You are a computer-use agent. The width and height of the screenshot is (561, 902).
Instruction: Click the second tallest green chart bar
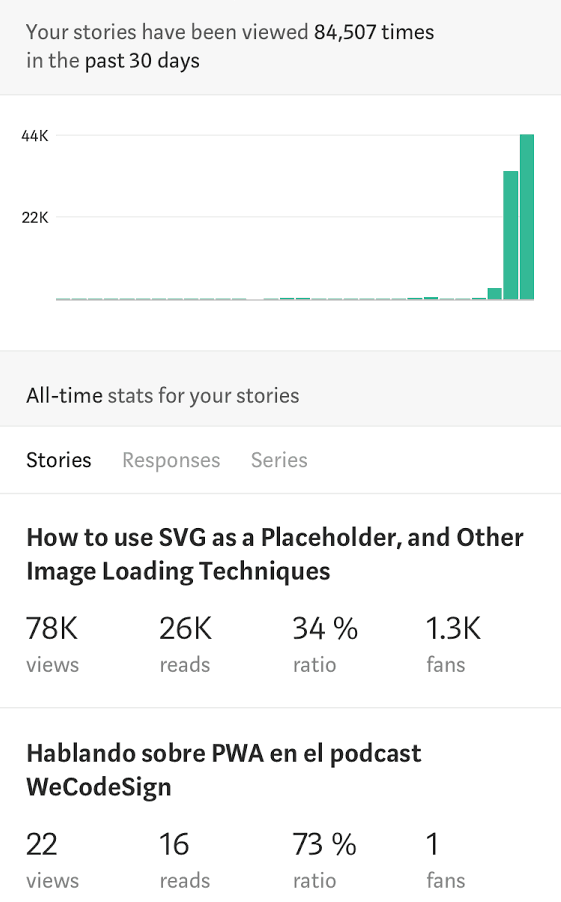coord(510,235)
